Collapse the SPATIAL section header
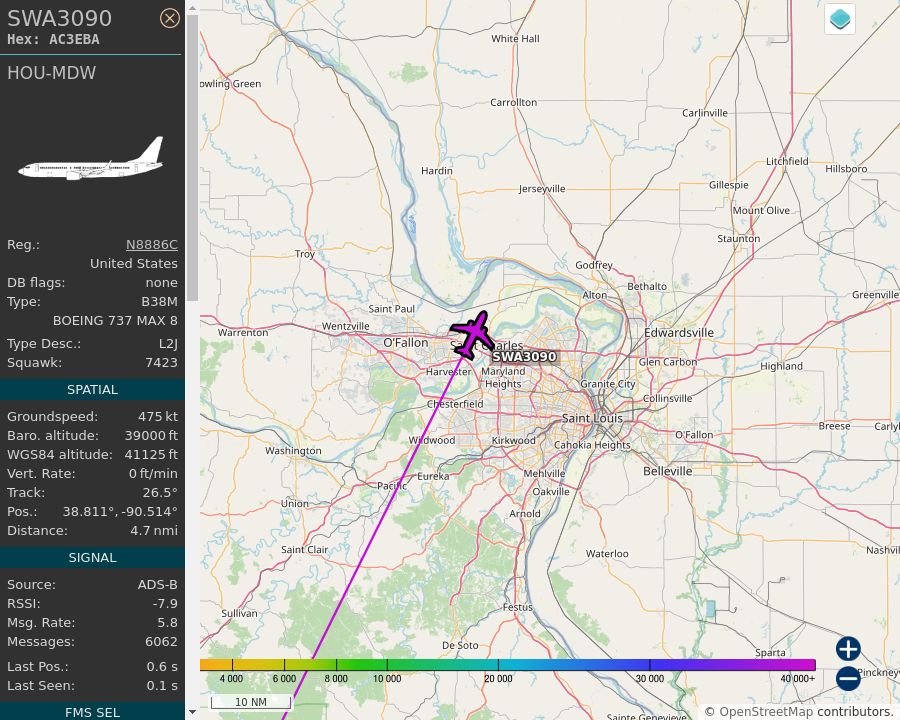The height and width of the screenshot is (720, 900). pos(92,389)
